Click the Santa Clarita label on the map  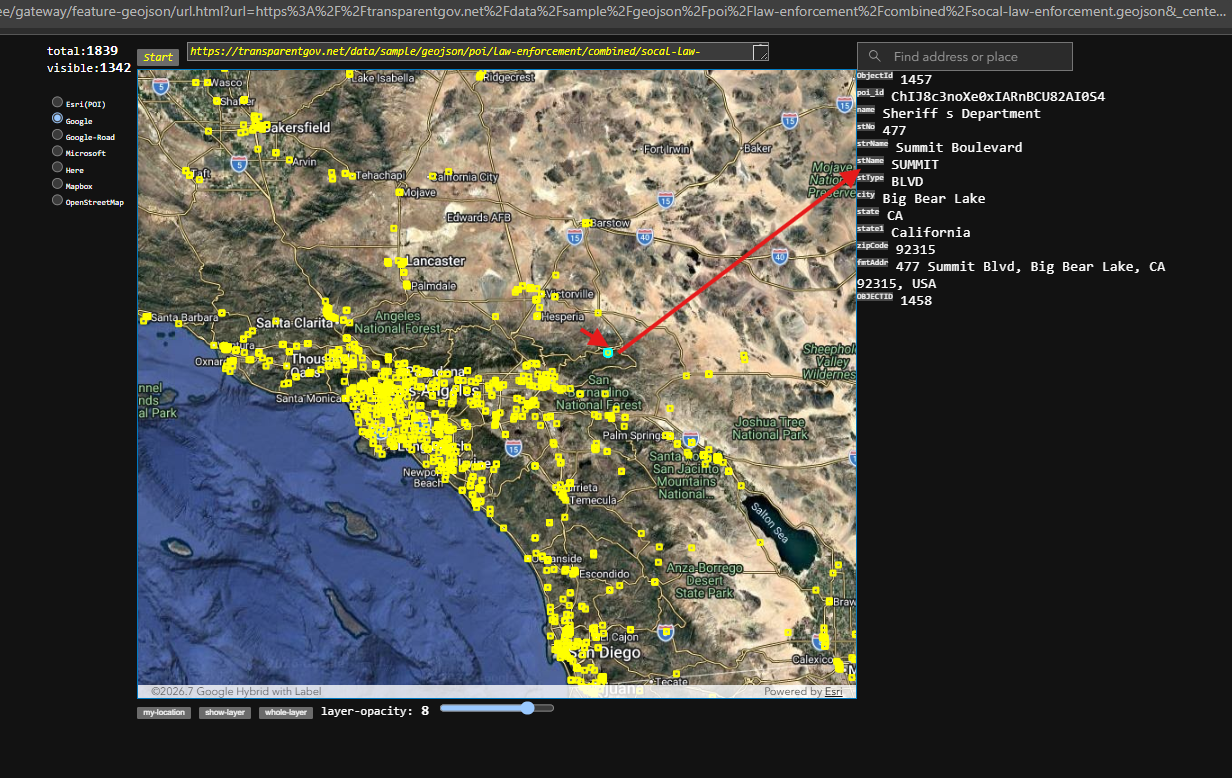tap(294, 323)
